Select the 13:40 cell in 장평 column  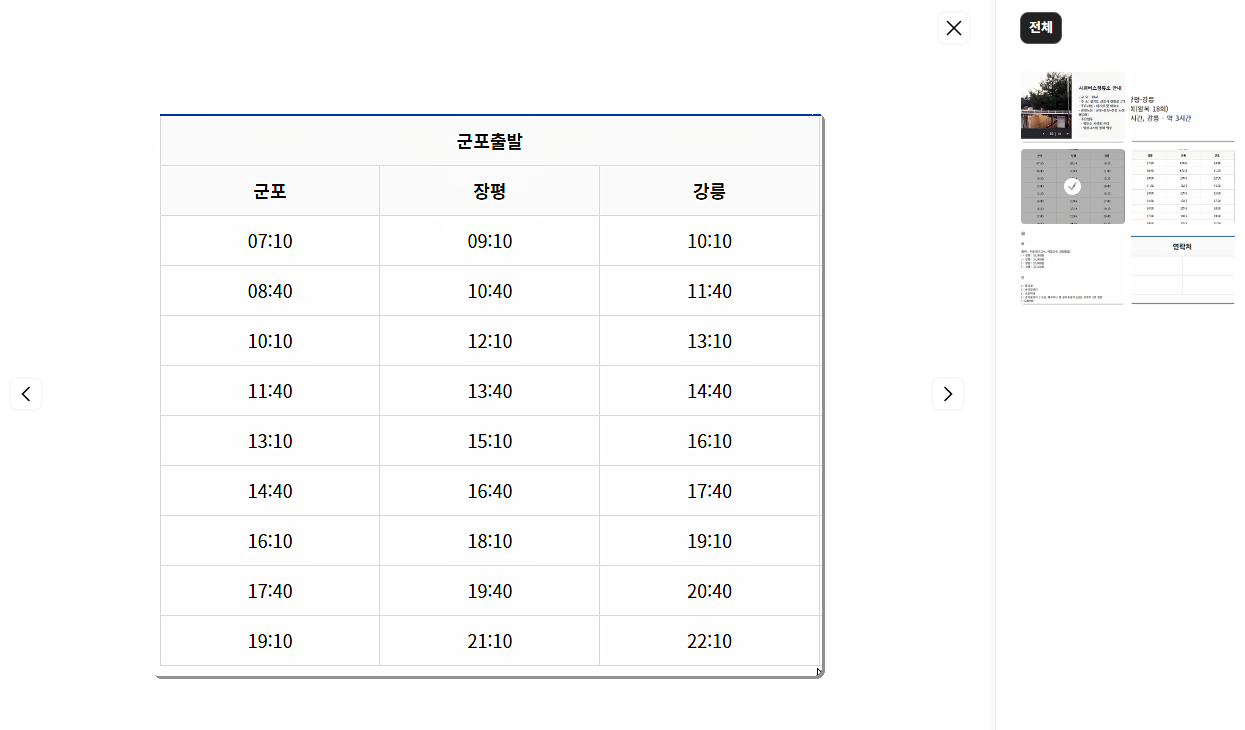click(490, 391)
